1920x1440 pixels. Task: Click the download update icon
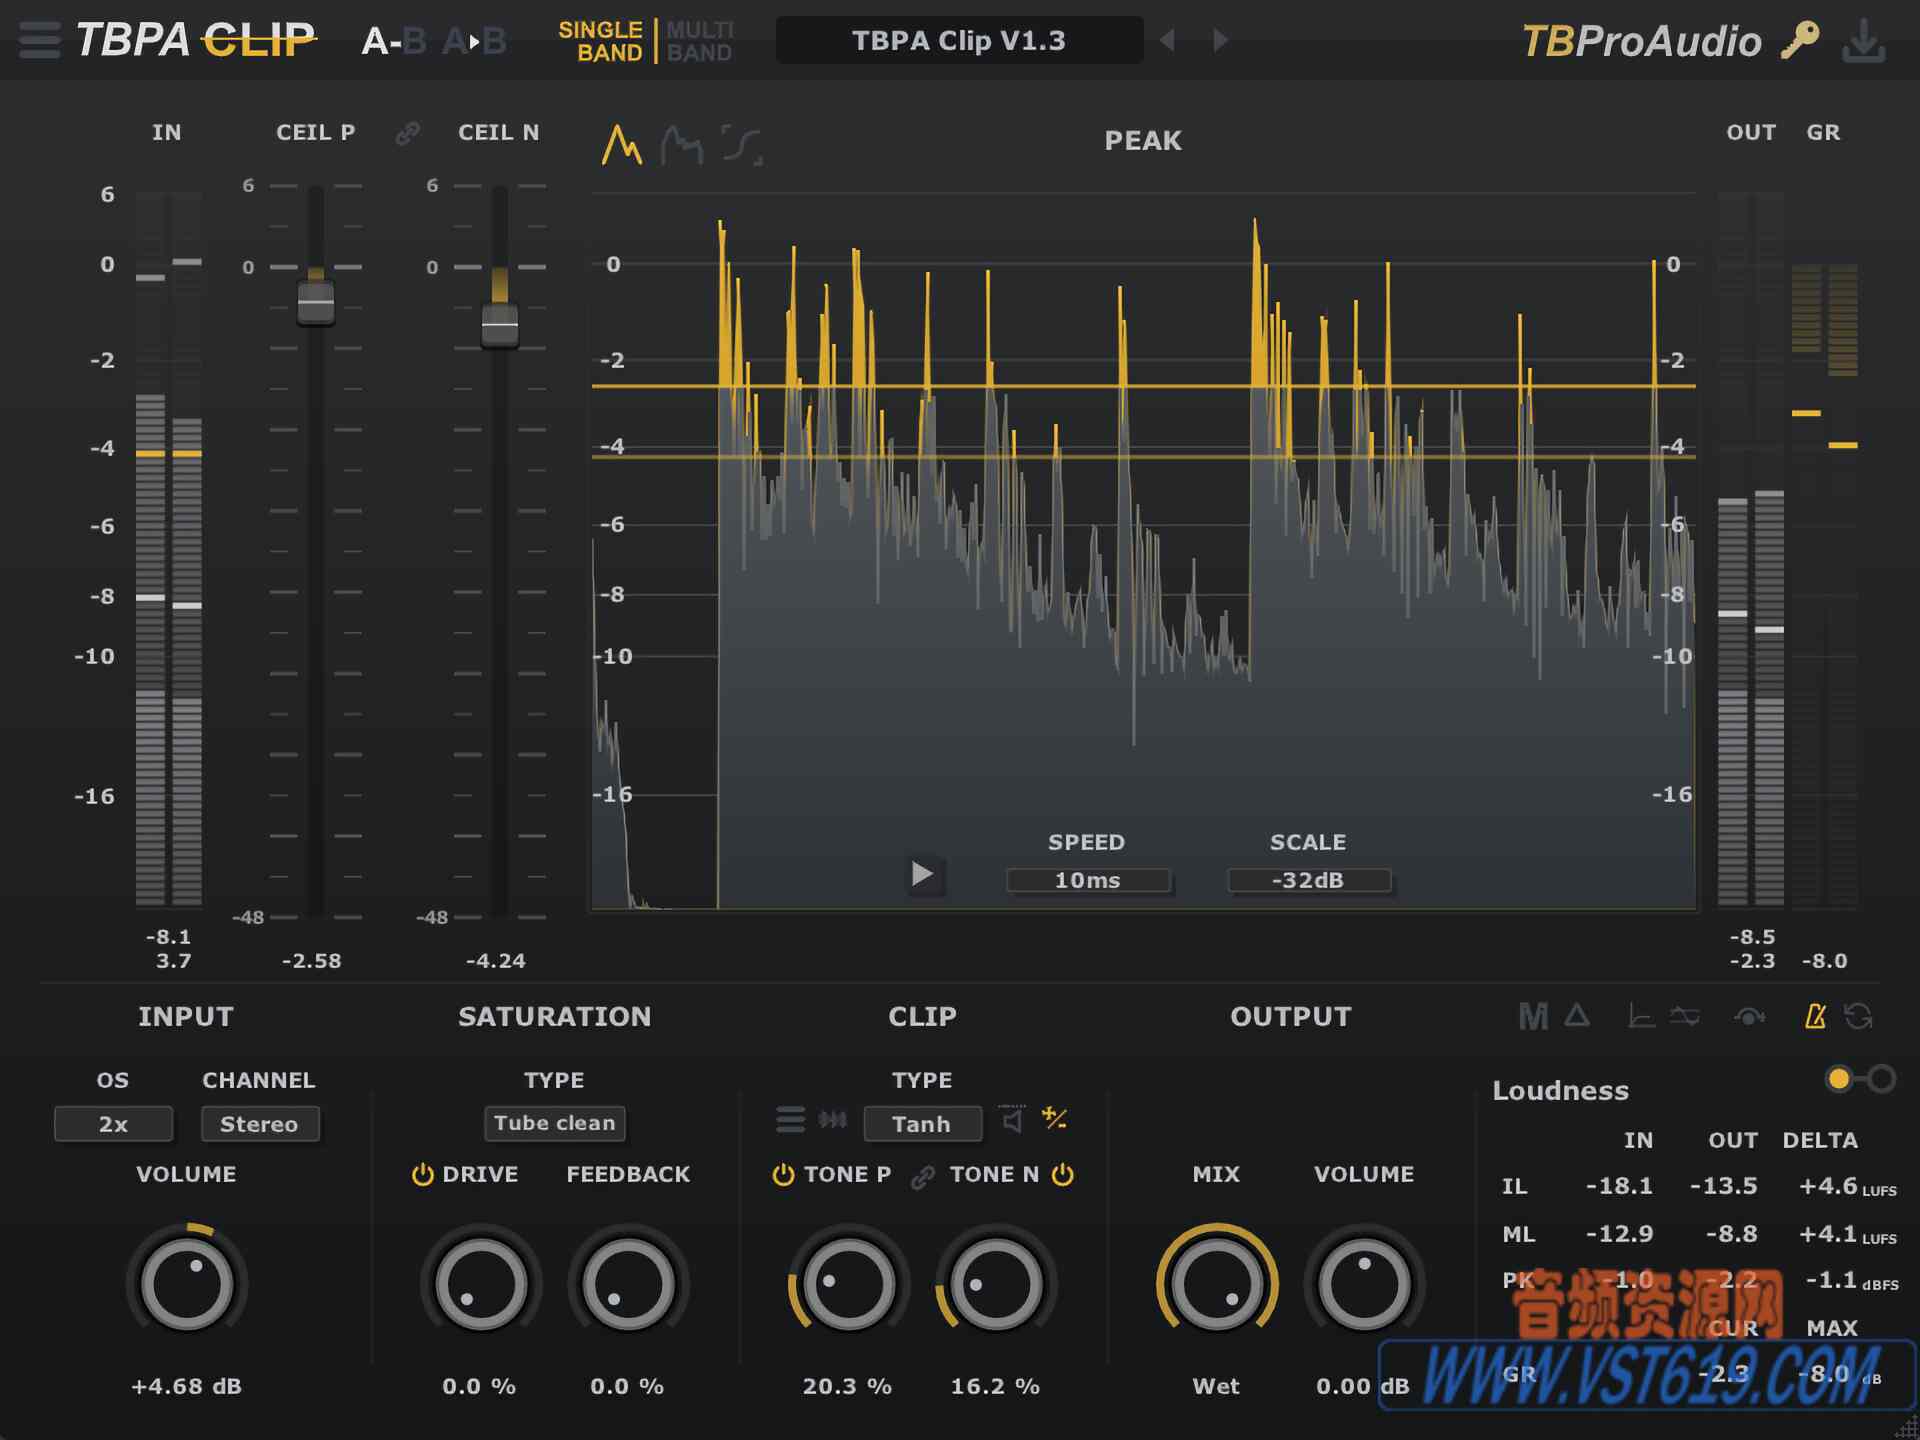(1864, 41)
